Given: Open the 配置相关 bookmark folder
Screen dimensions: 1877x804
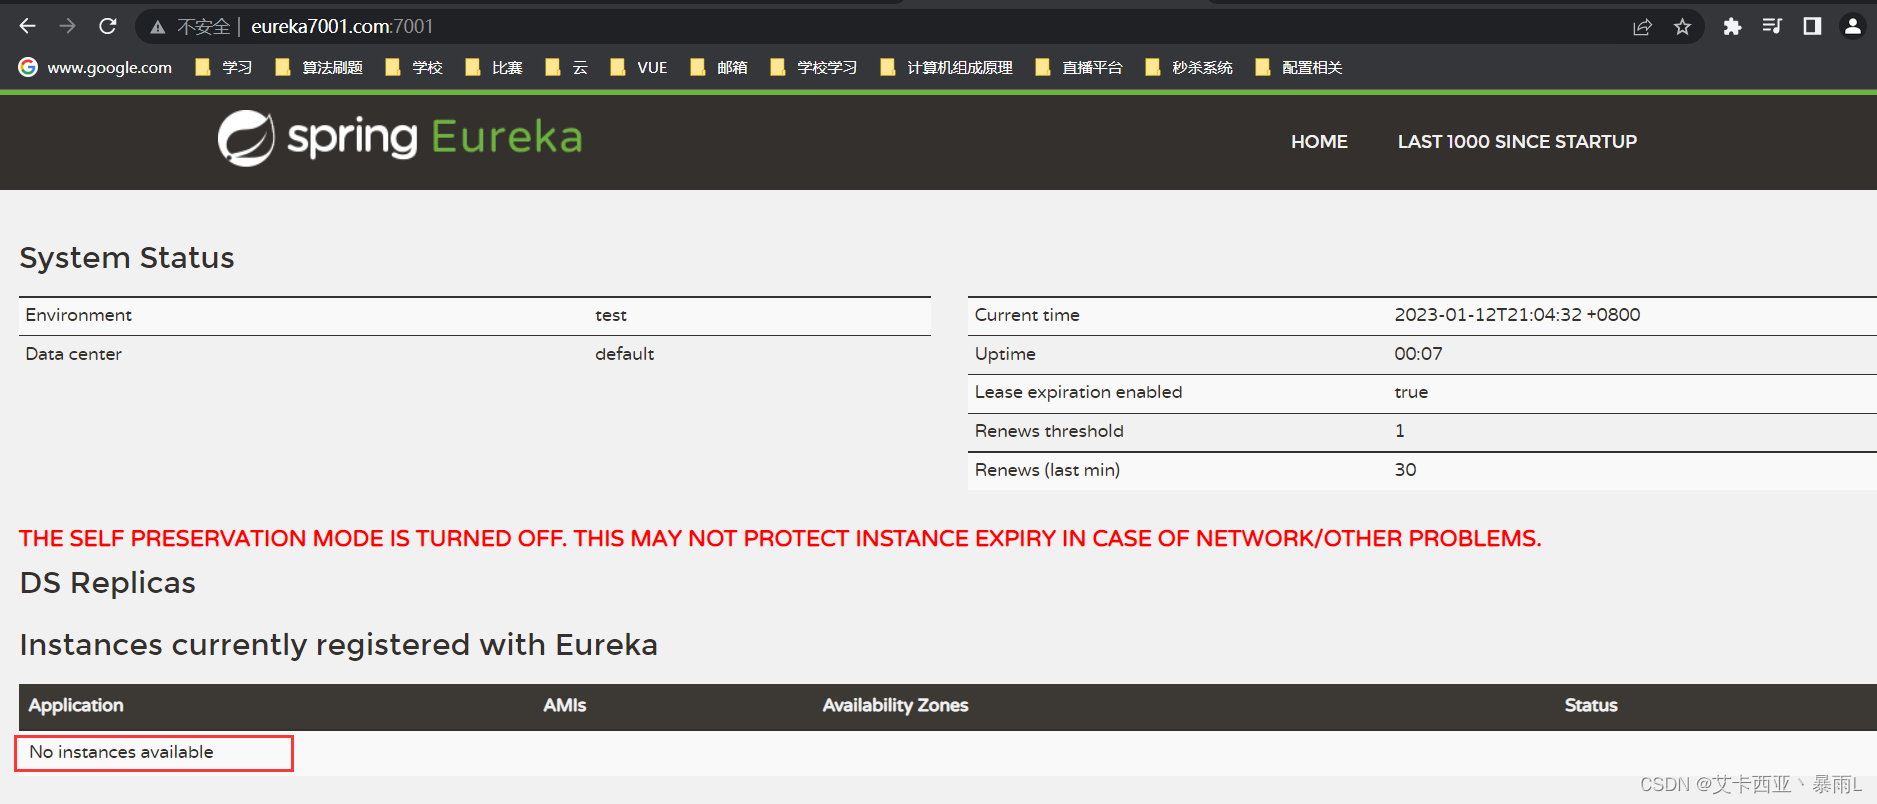Looking at the screenshot, I should tap(1298, 67).
